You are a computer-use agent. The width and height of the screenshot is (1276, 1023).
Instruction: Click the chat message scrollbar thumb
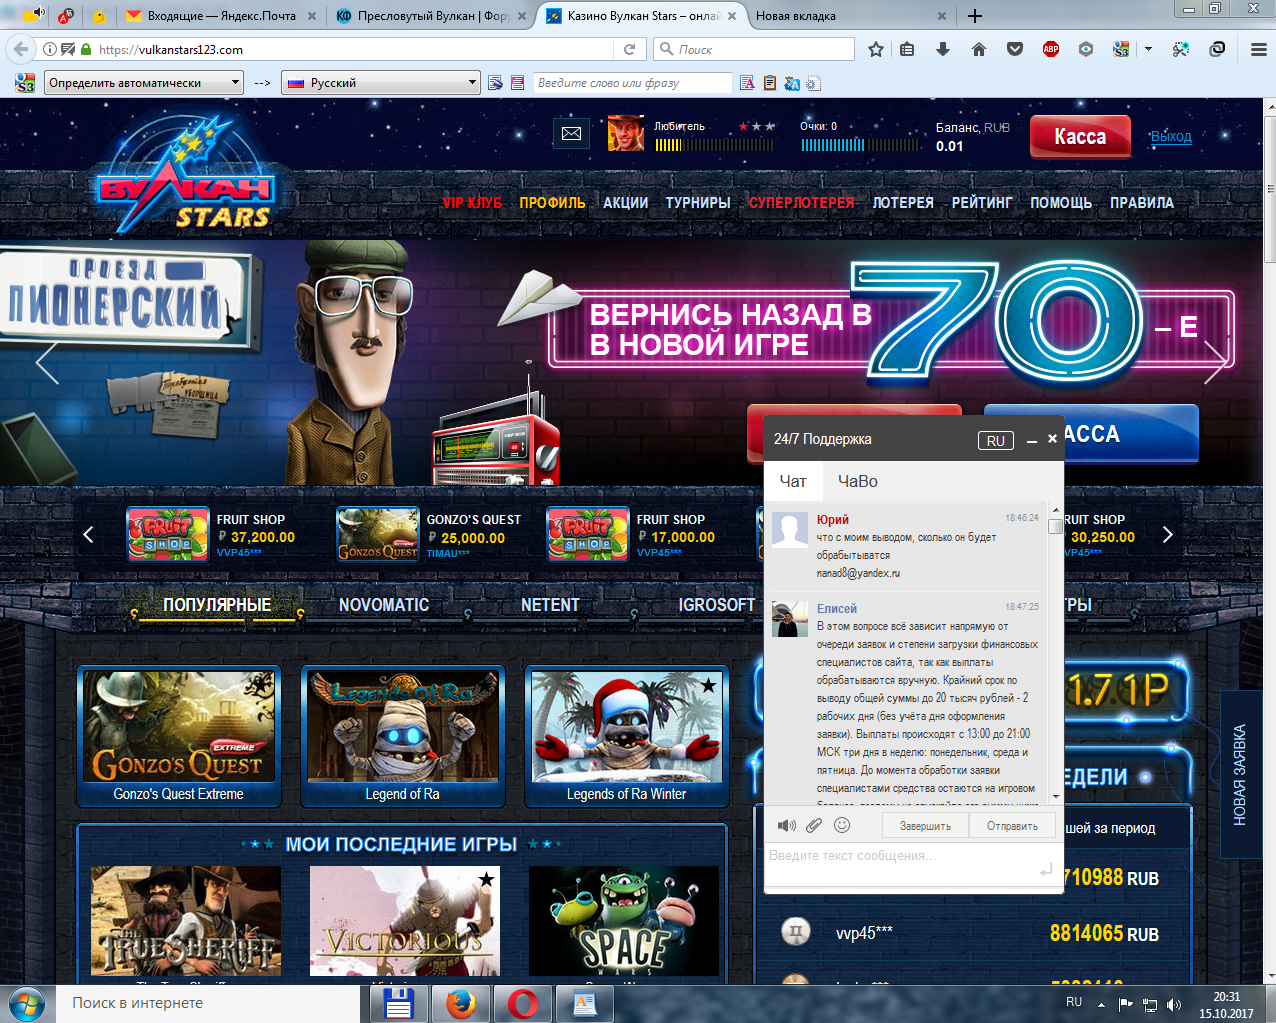(1055, 527)
